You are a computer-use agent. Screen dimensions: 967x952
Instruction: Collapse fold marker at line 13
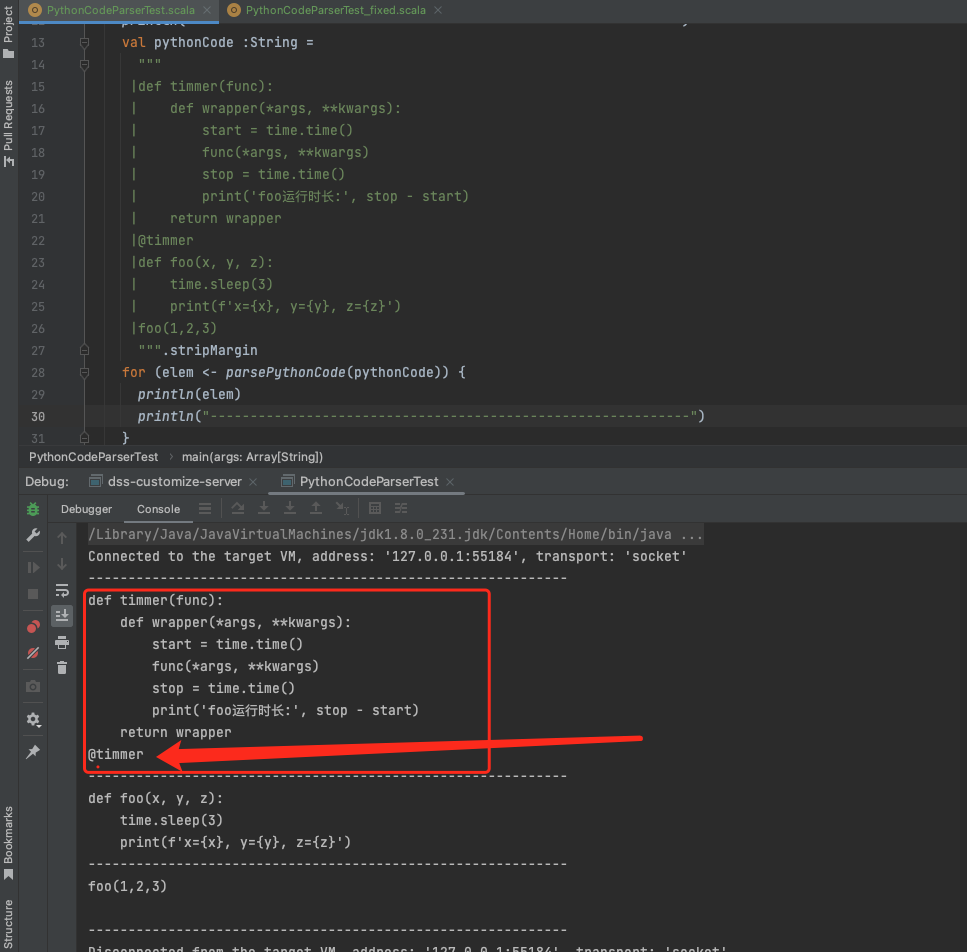(x=84, y=43)
